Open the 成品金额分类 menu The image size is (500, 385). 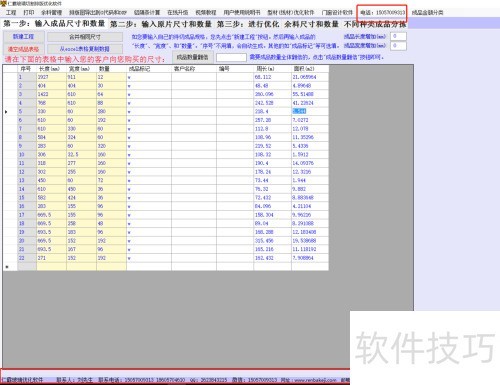[x=427, y=12]
